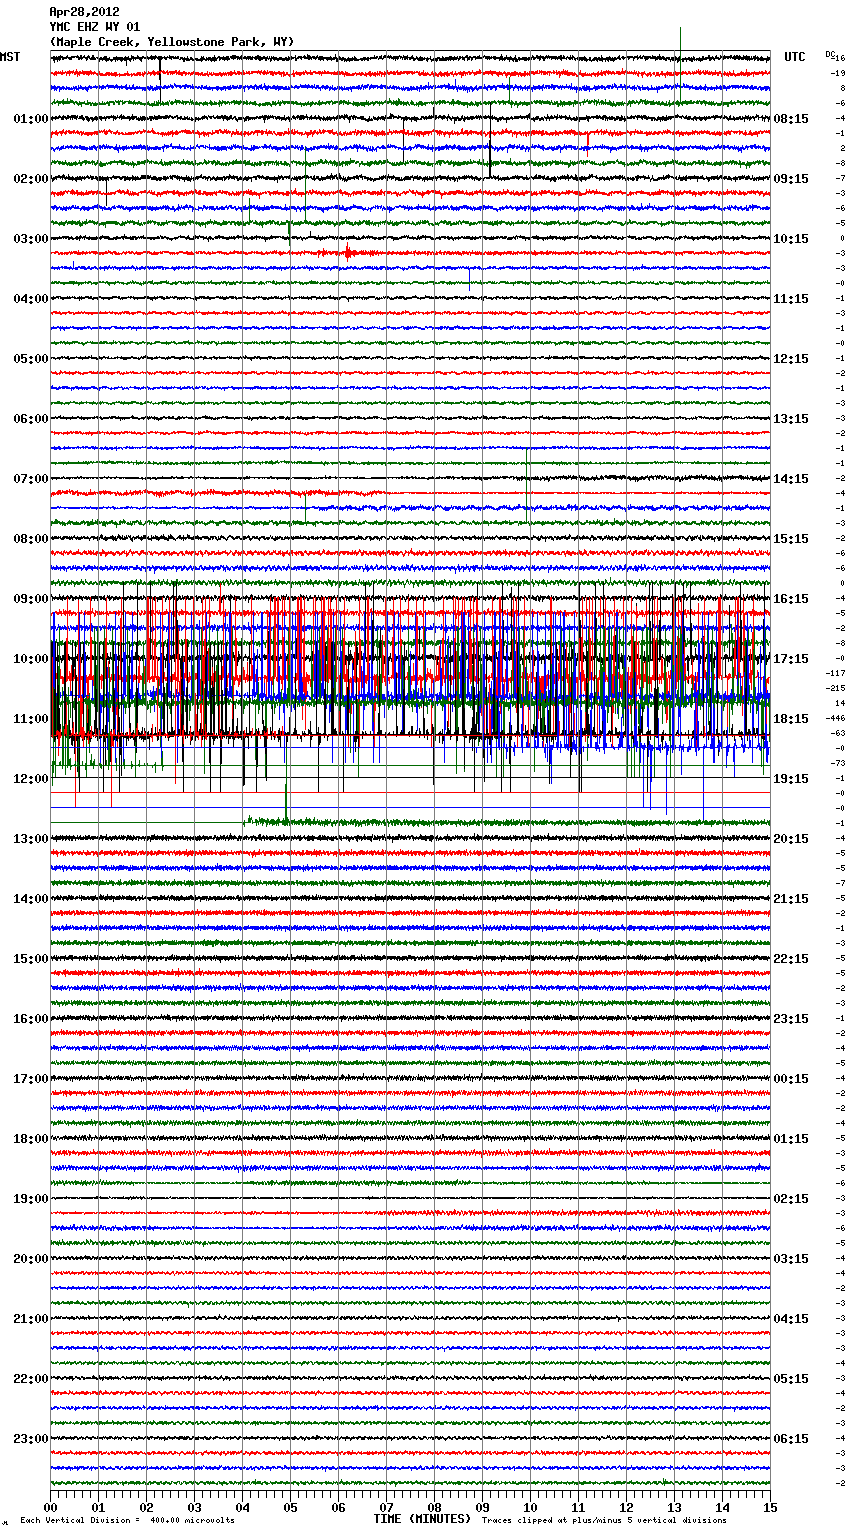Select the '02:00' MST row label
The image size is (850, 1534).
pyautogui.click(x=31, y=179)
